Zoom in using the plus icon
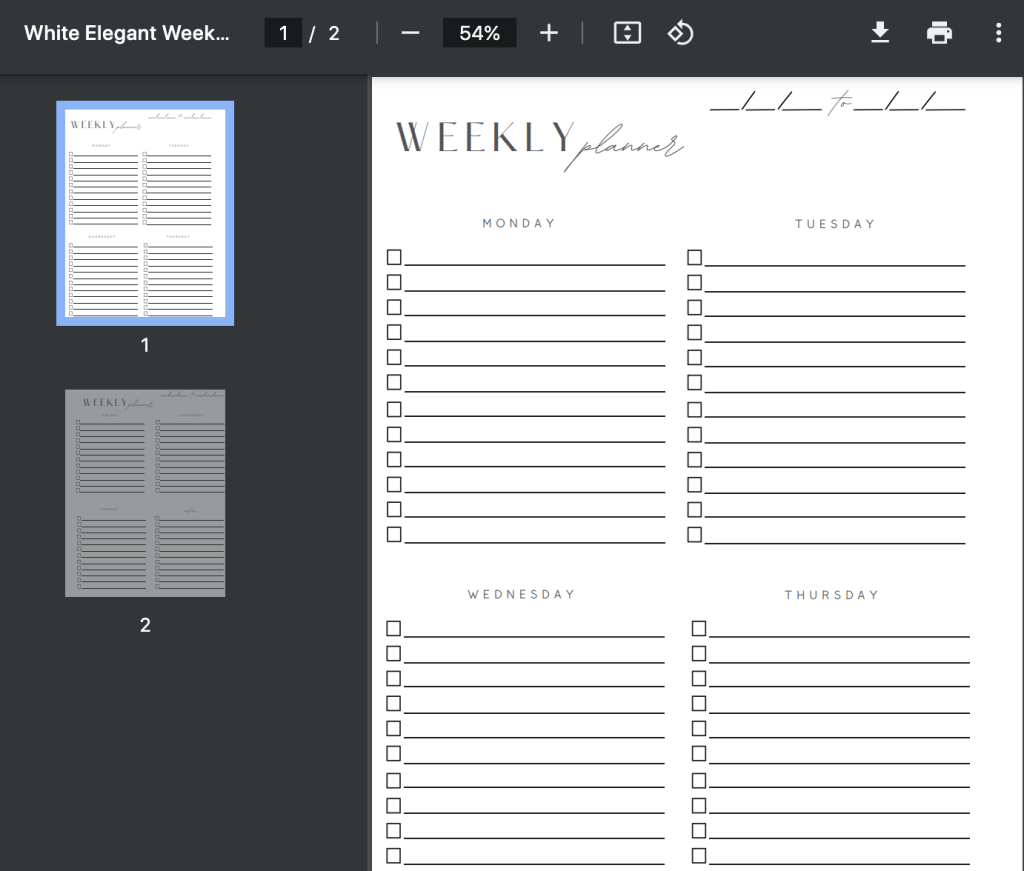This screenshot has height=871, width=1024. coord(548,32)
